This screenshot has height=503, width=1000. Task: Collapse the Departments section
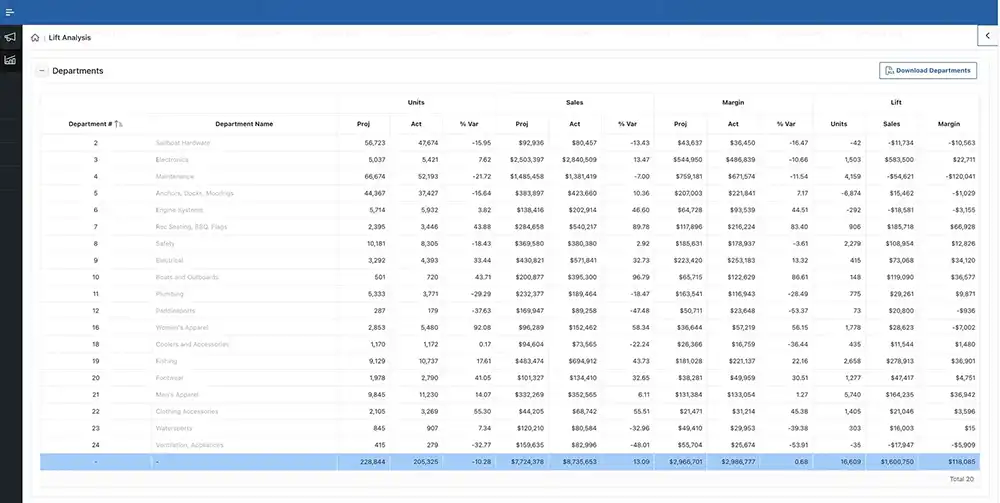pyautogui.click(x=41, y=71)
